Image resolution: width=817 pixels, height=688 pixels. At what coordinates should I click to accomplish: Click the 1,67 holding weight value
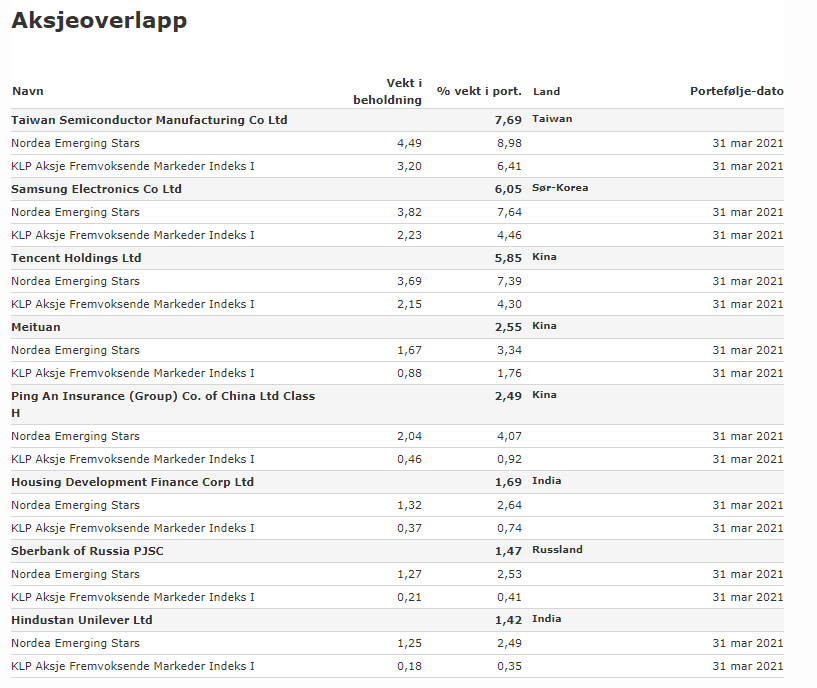[410, 350]
